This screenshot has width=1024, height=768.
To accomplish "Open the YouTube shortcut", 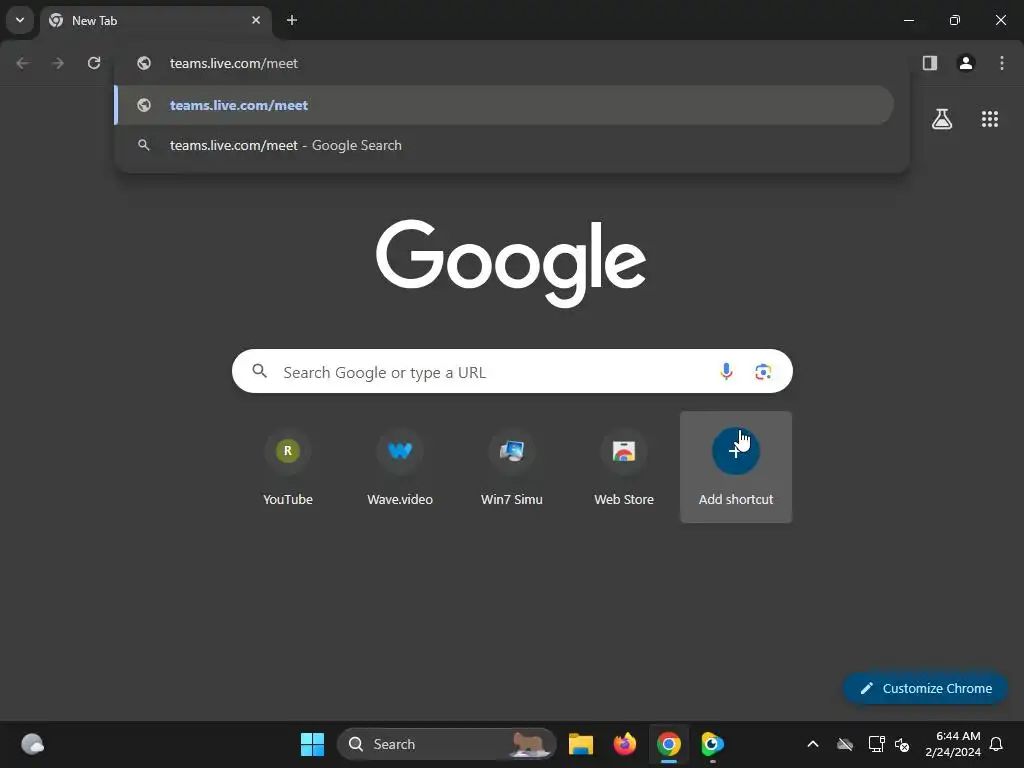I will (x=288, y=467).
